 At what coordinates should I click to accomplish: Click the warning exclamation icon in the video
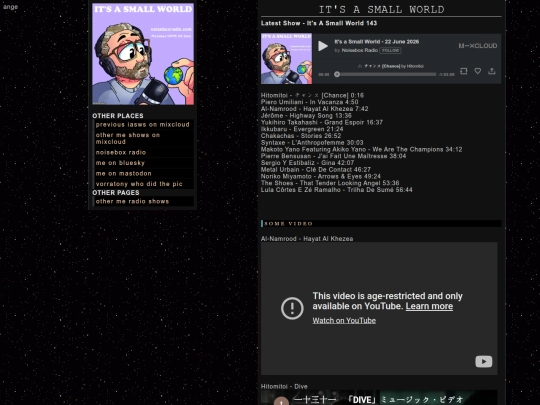coord(292,308)
